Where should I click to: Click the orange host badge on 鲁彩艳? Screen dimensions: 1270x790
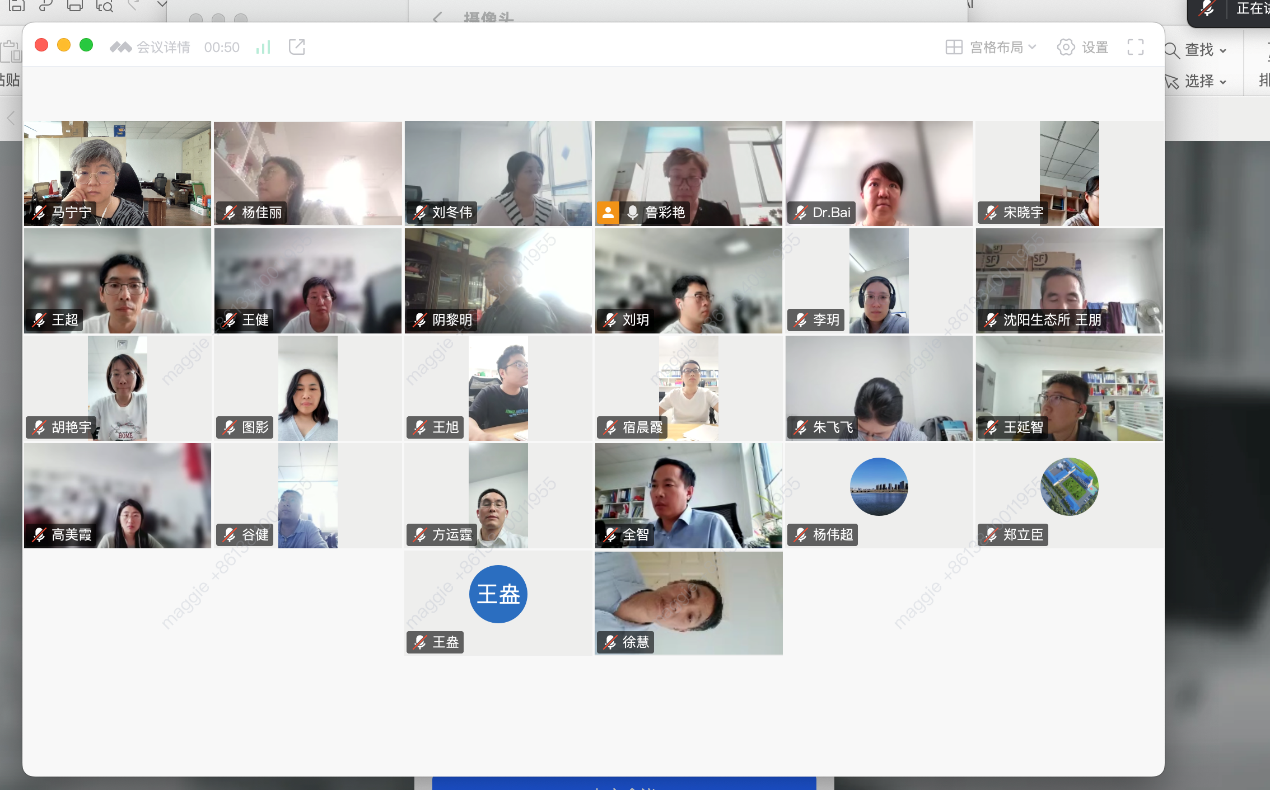click(608, 212)
